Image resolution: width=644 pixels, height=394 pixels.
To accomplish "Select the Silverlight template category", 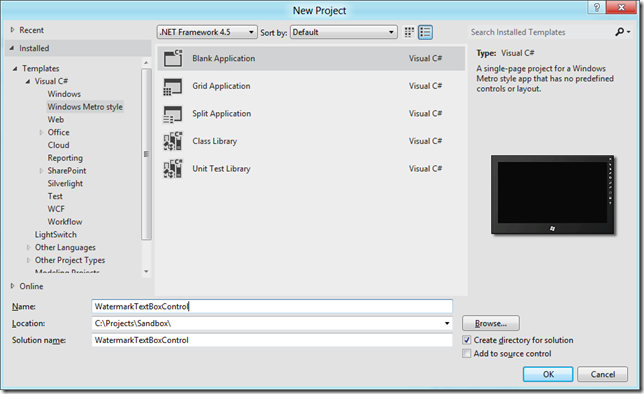I will click(x=65, y=183).
